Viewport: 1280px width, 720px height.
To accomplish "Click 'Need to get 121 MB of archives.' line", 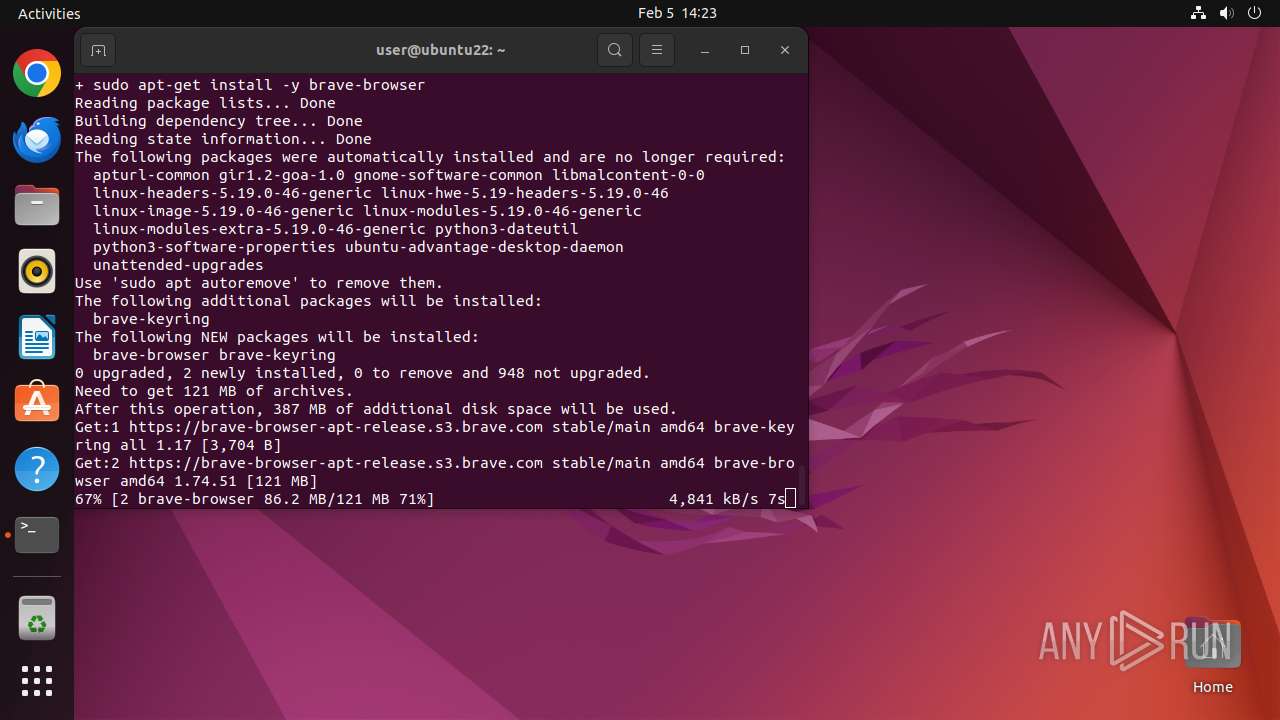I will (x=214, y=391).
